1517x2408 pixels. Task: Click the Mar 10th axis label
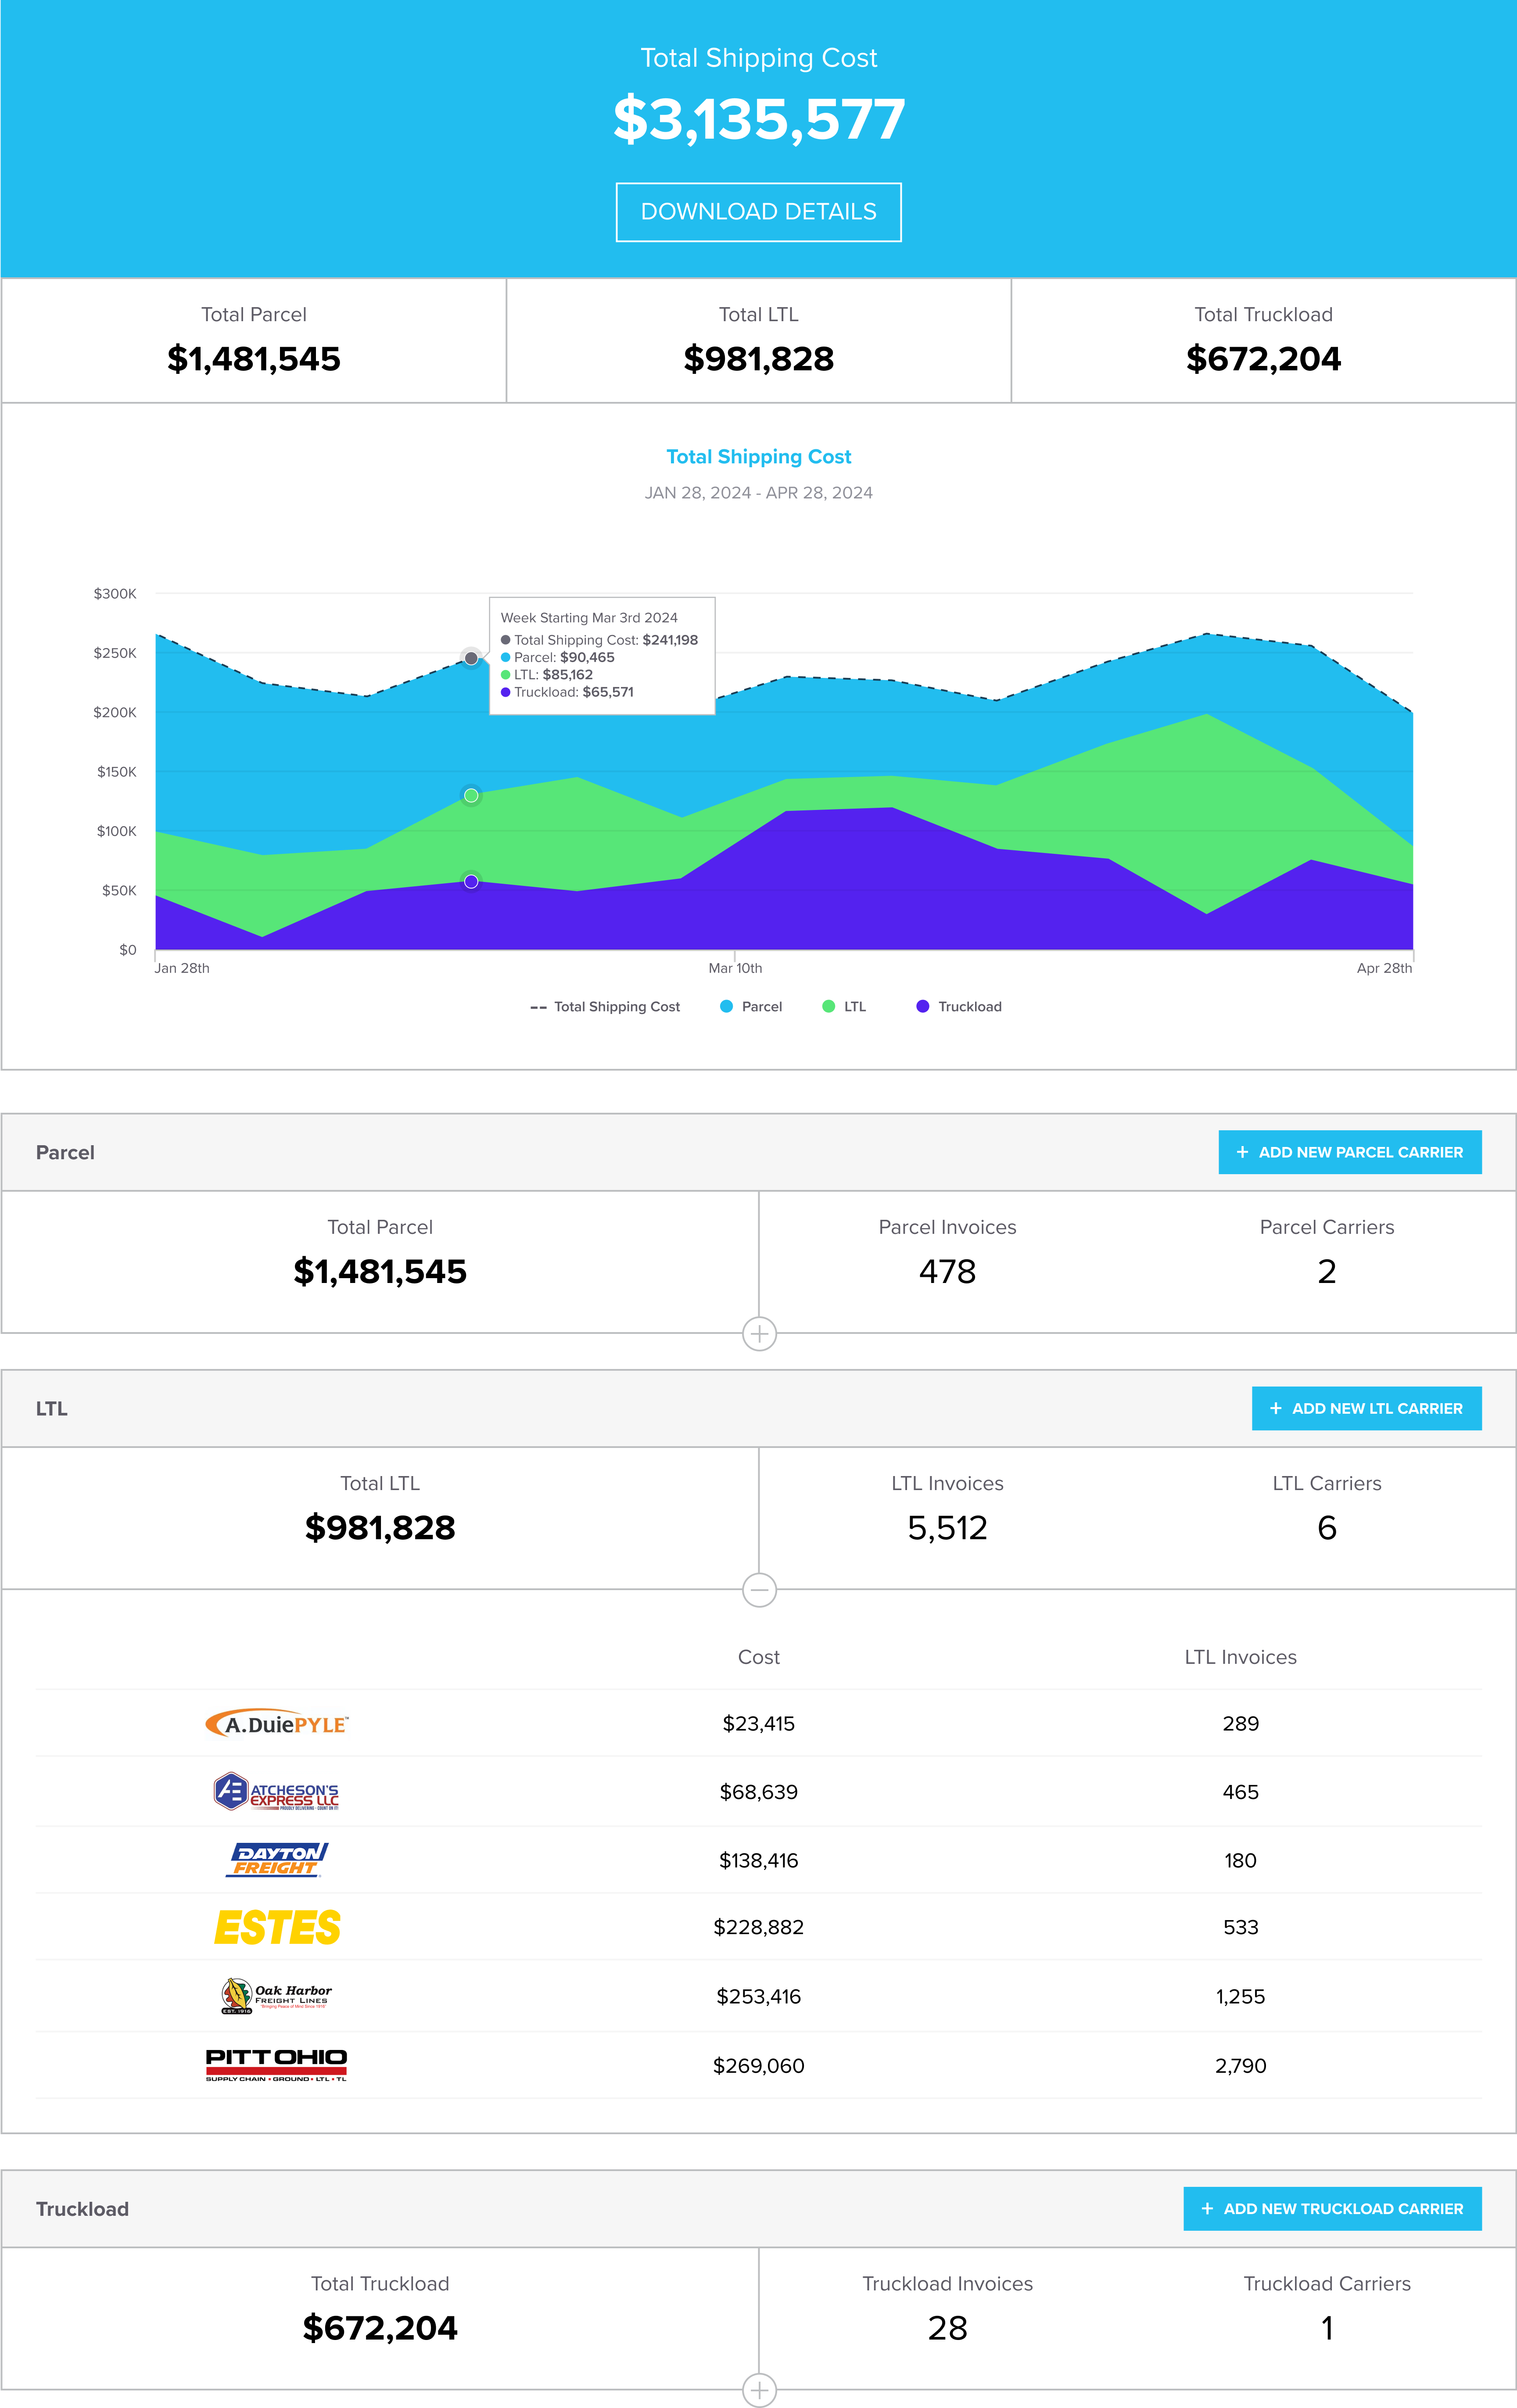pyautogui.click(x=735, y=968)
